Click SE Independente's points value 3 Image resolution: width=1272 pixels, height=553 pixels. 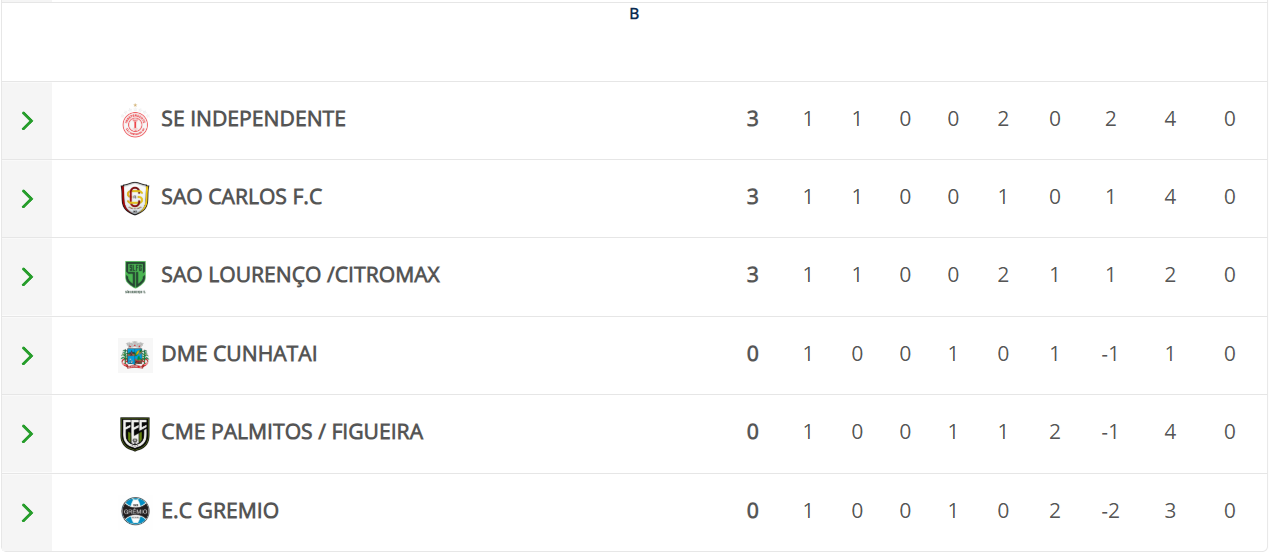[752, 119]
